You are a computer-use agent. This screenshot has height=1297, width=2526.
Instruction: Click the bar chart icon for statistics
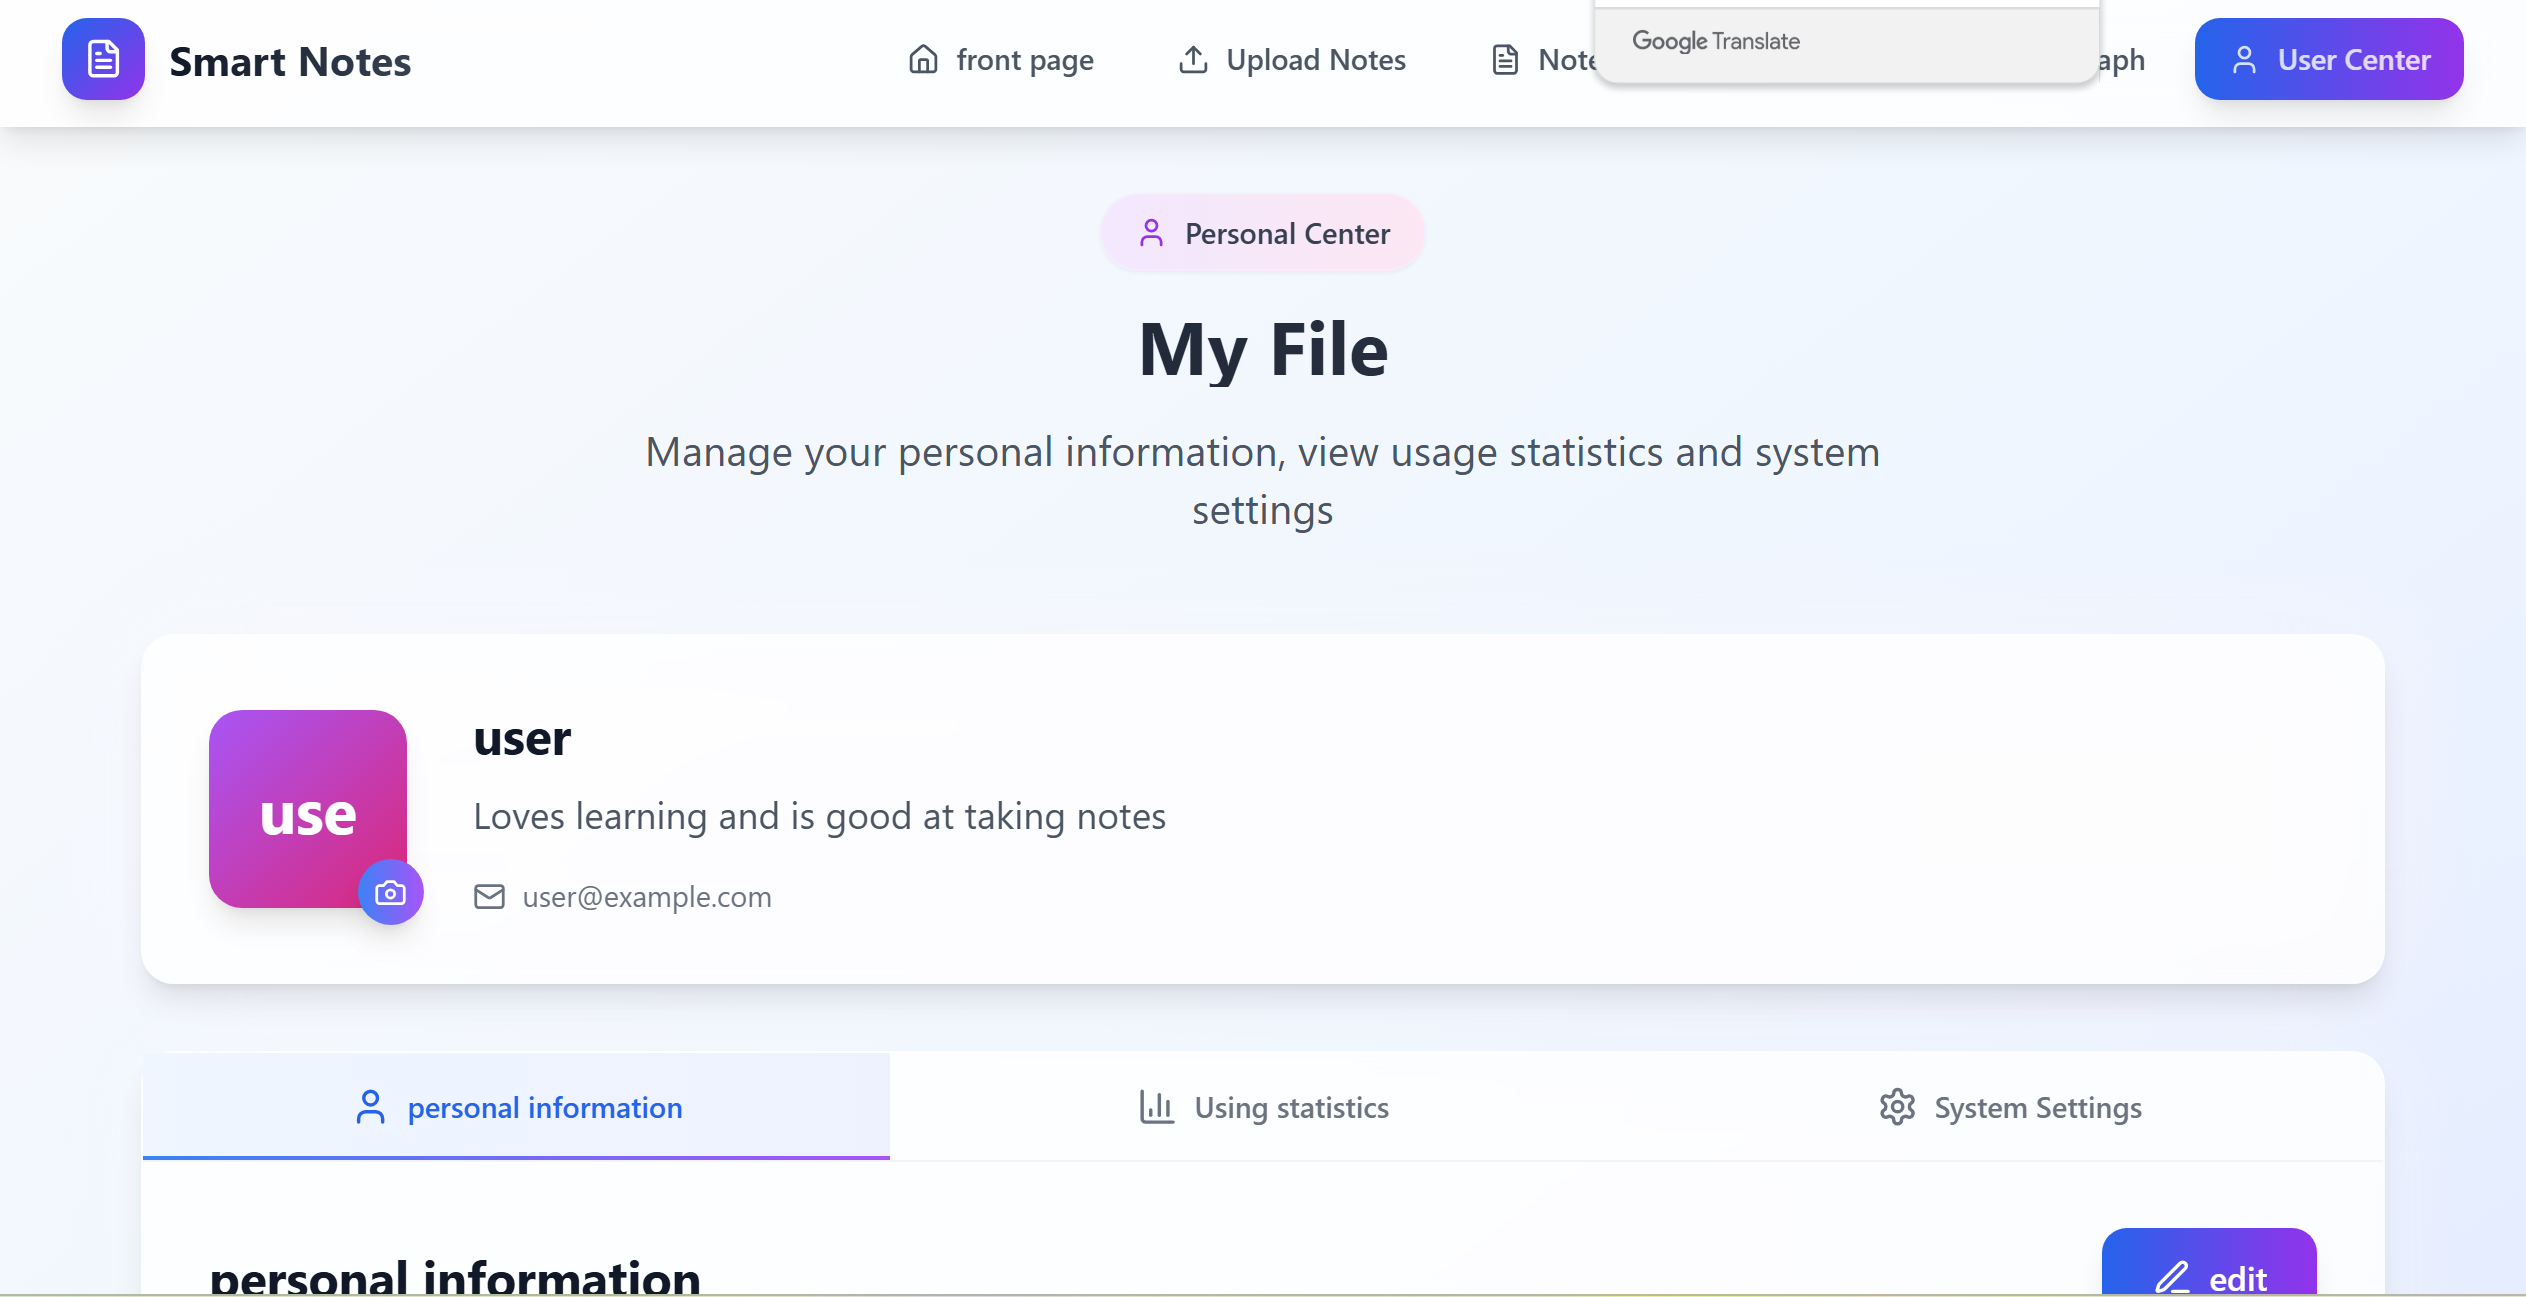click(1157, 1107)
